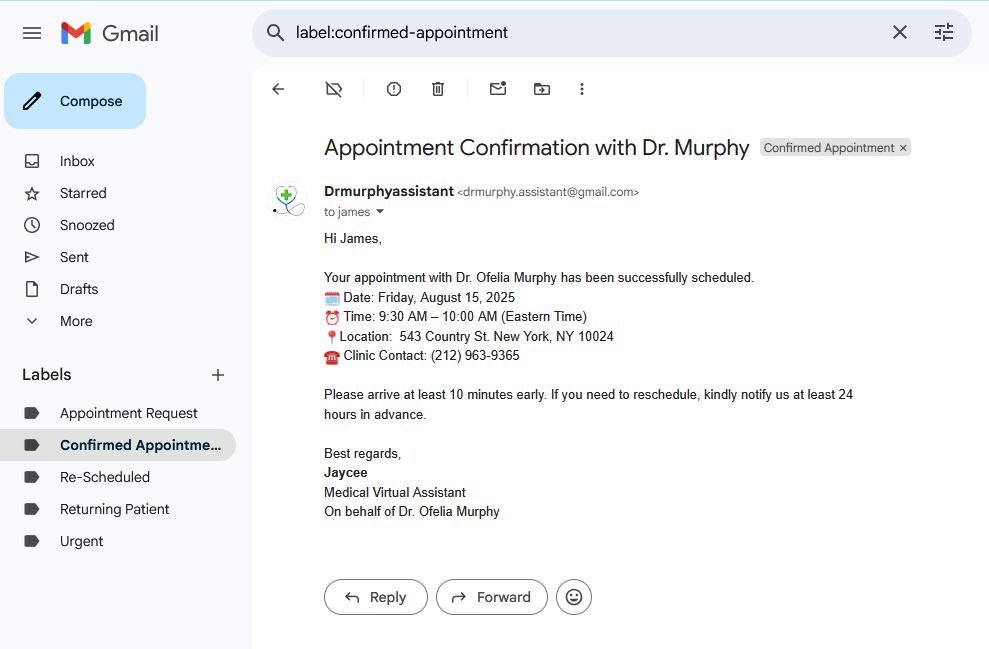Add an emoji reaction to the email

coord(574,597)
